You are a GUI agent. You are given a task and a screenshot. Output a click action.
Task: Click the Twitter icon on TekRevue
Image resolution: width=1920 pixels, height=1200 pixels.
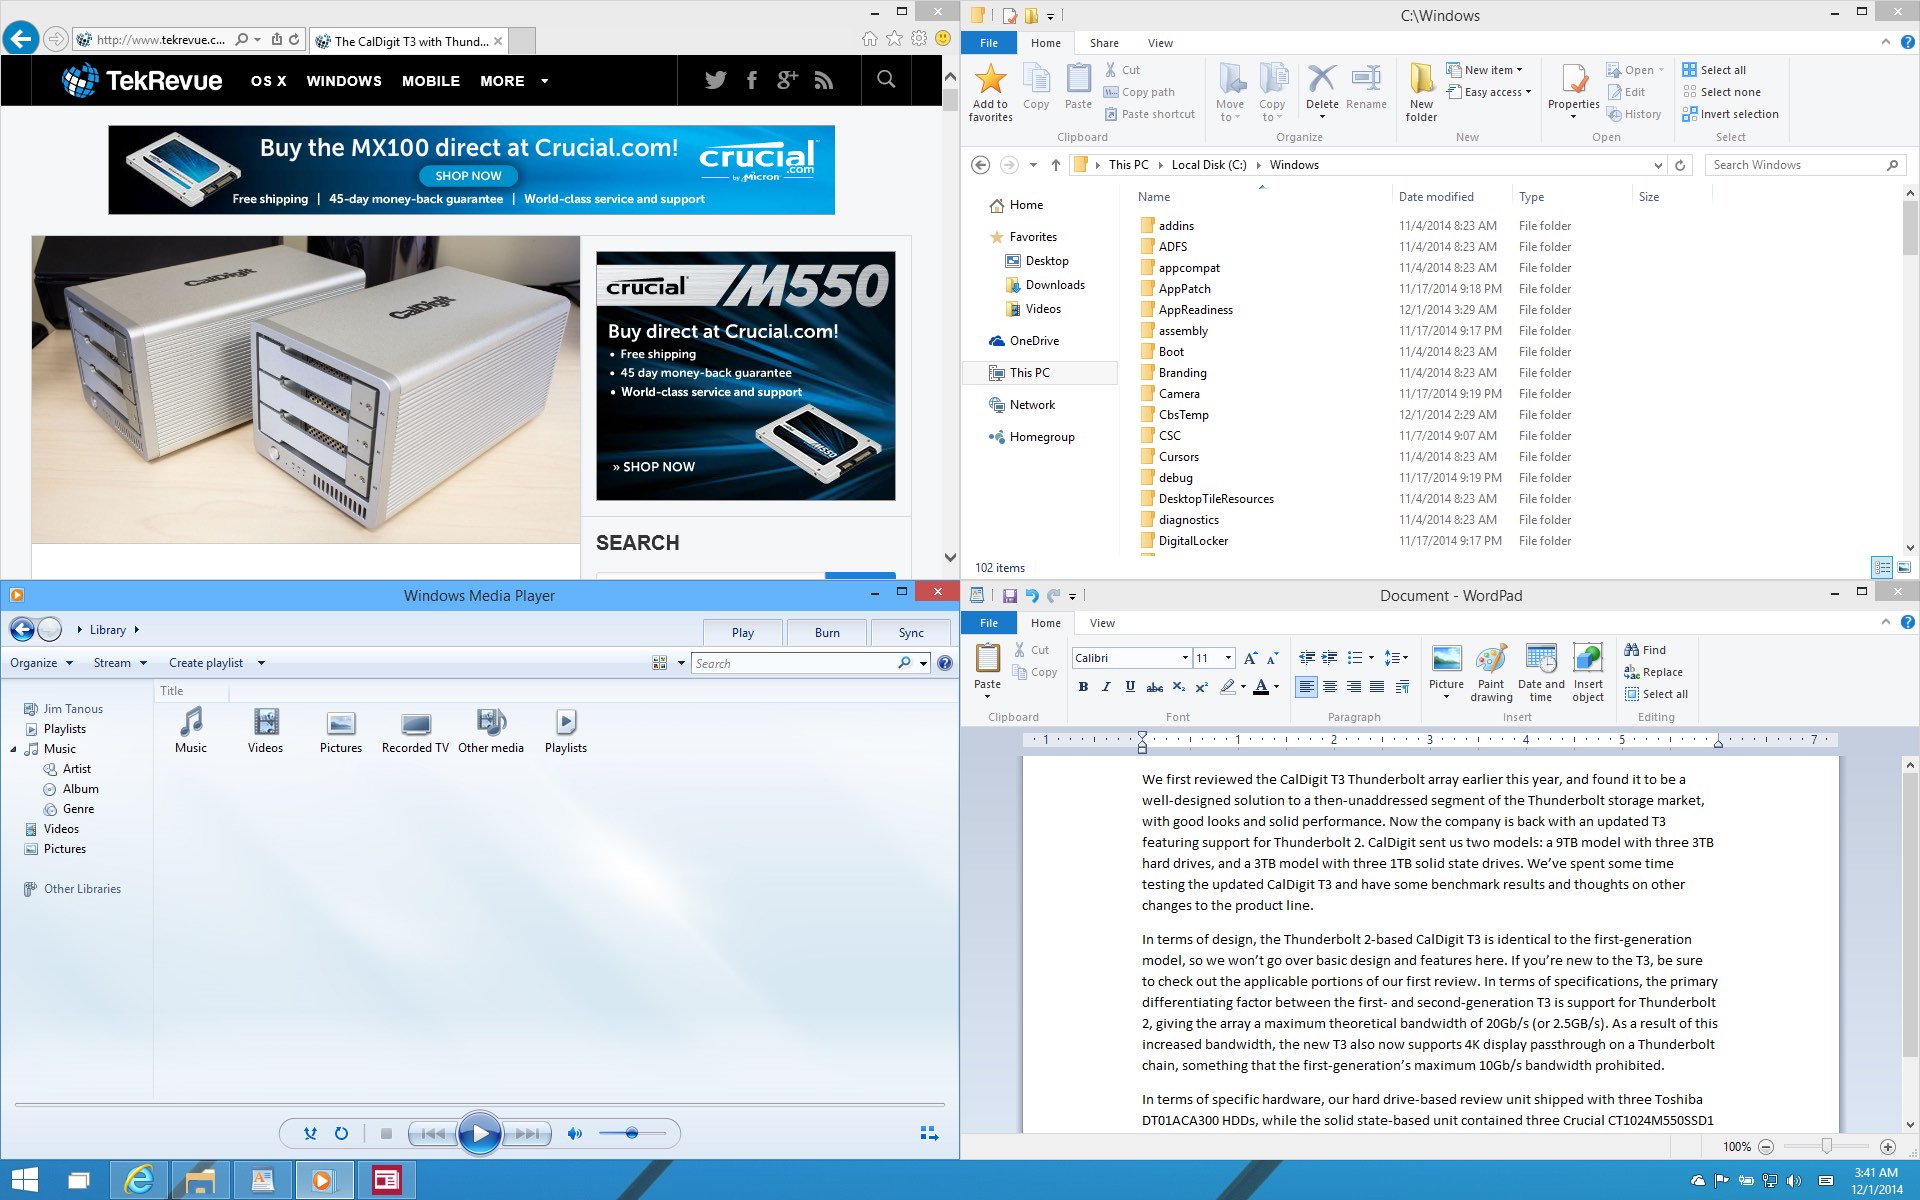tap(715, 80)
